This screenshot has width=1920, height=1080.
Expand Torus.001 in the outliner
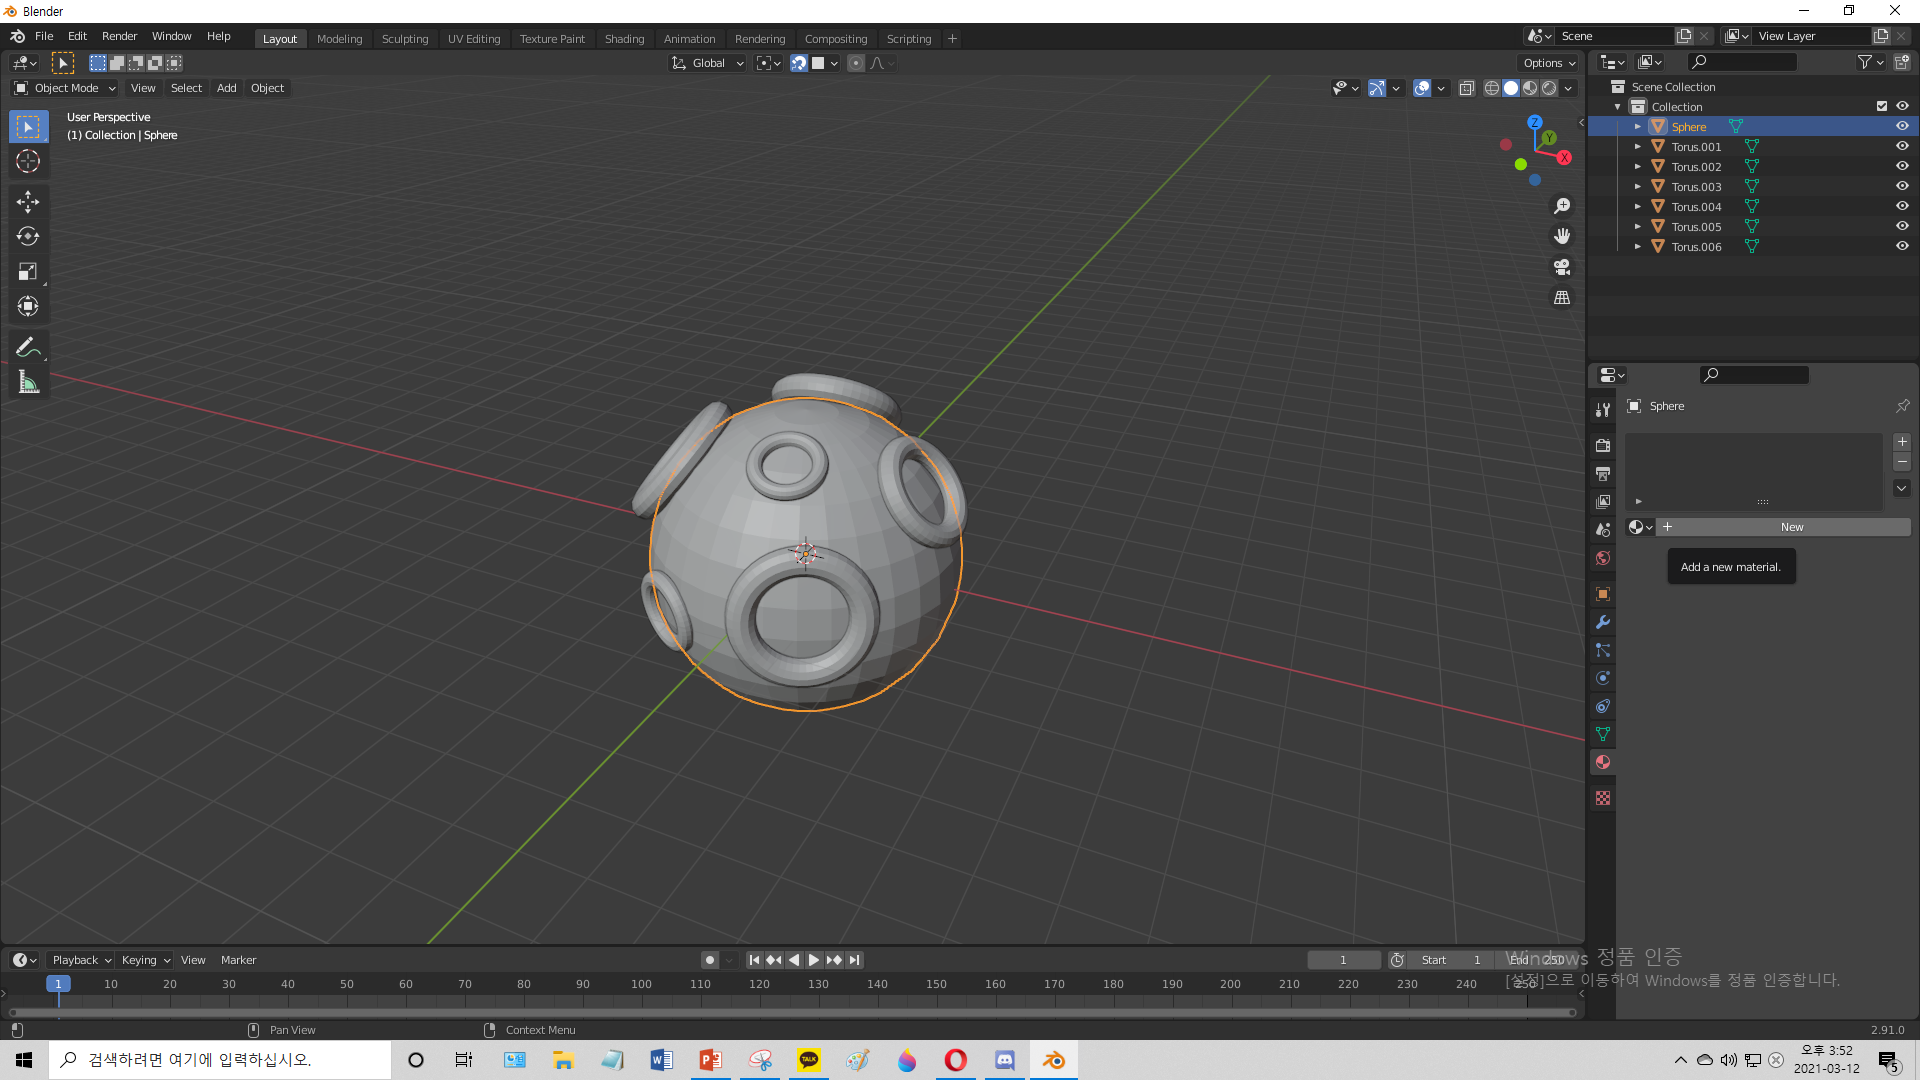point(1638,147)
